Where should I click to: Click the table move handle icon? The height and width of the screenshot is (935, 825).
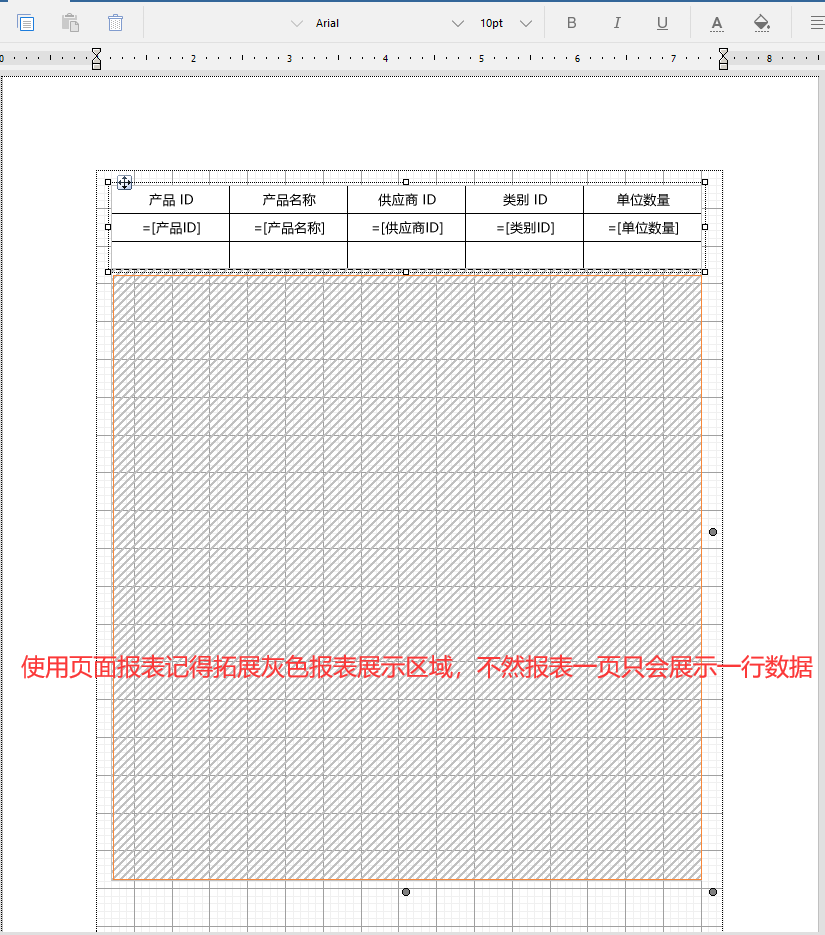point(125,182)
